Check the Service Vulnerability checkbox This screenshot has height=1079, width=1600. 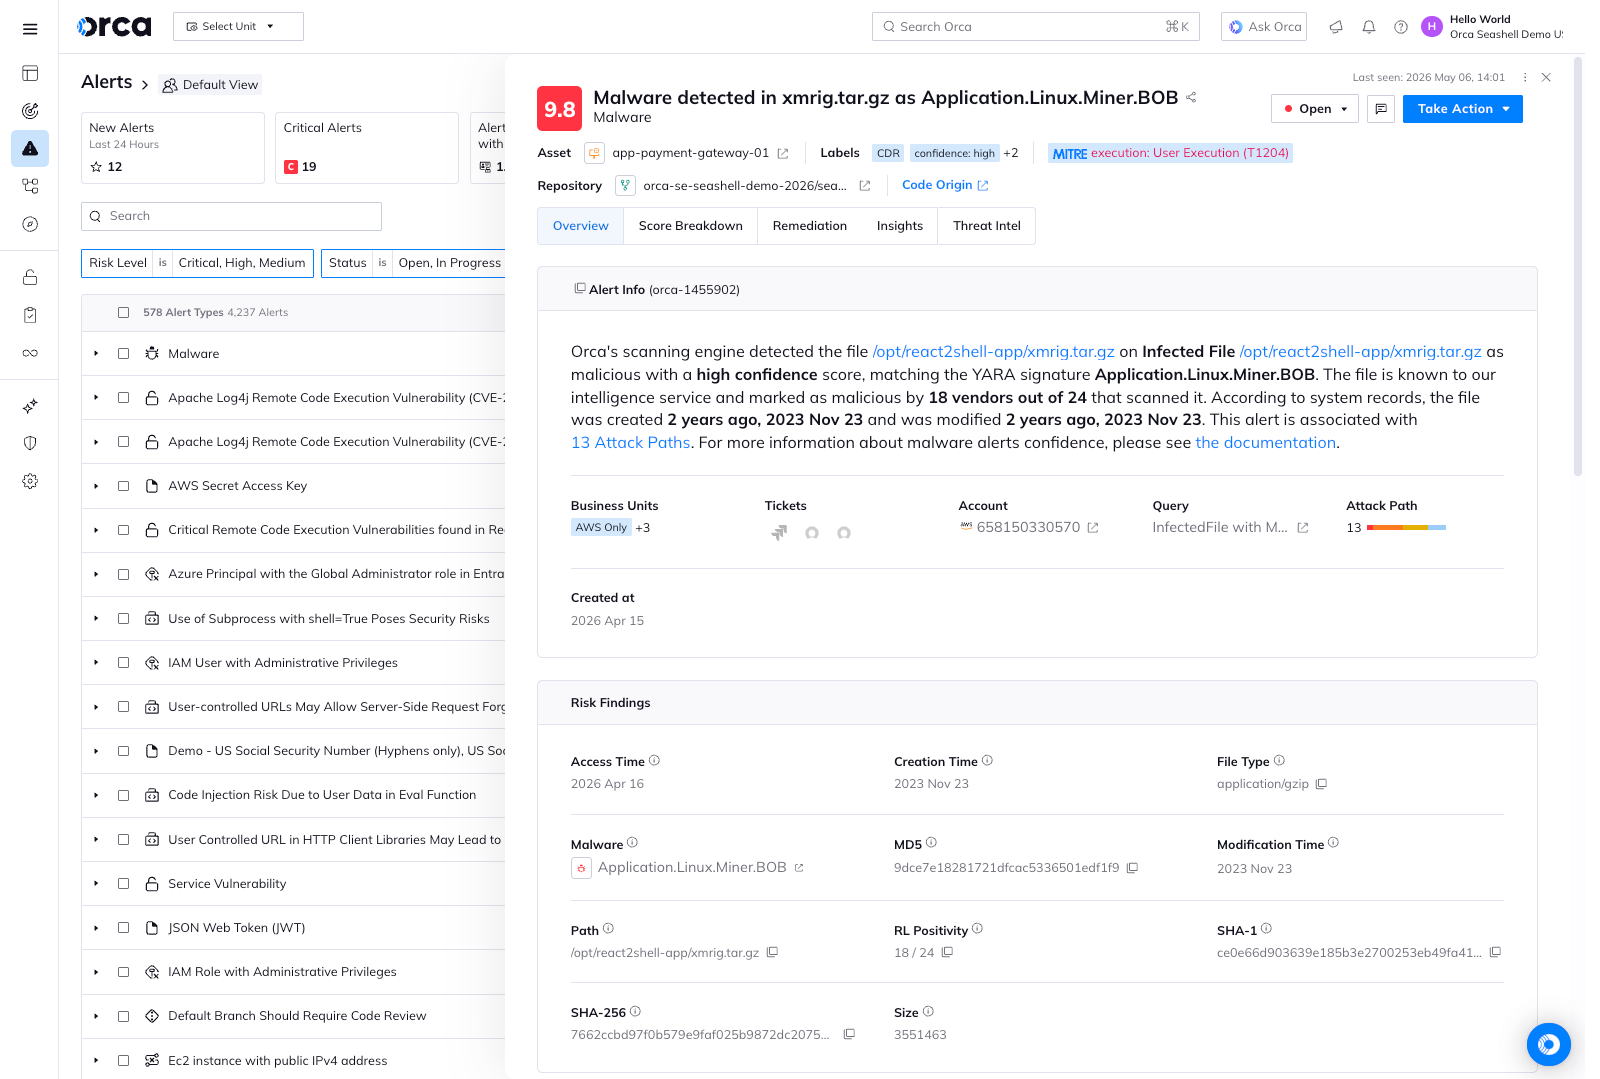[123, 884]
